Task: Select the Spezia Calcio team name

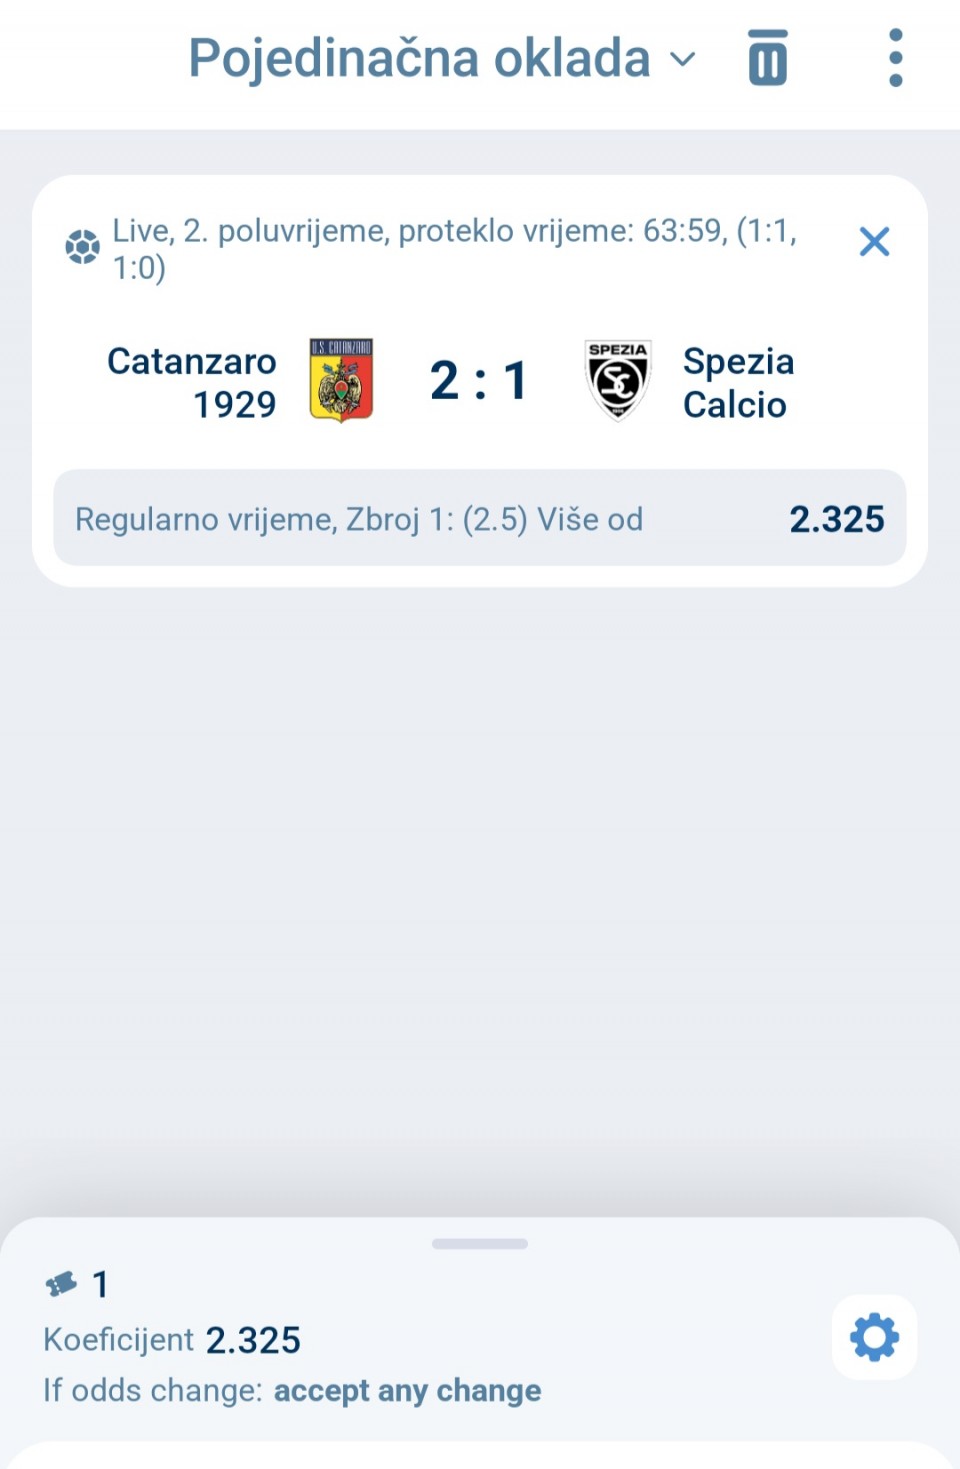Action: coord(738,382)
